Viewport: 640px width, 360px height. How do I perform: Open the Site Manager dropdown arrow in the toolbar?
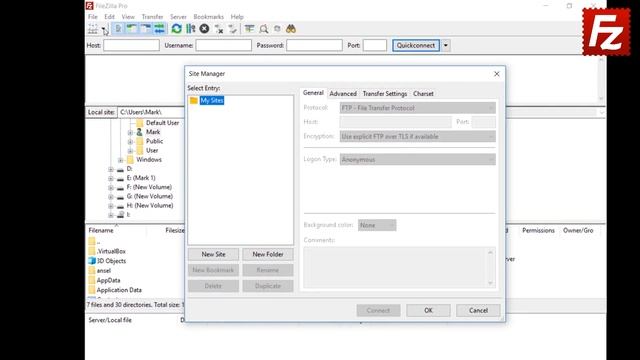pos(104,29)
